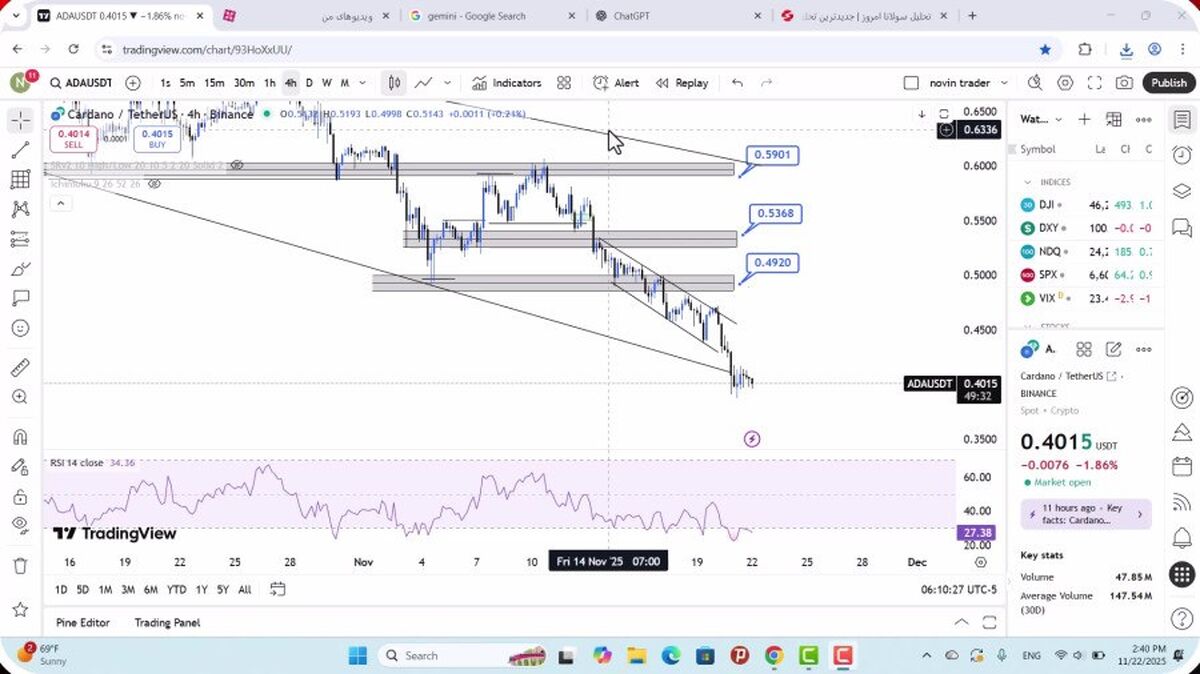Viewport: 1200px width, 674px height.
Task: Click the favorites star in left toolbar
Action: [x=20, y=608]
